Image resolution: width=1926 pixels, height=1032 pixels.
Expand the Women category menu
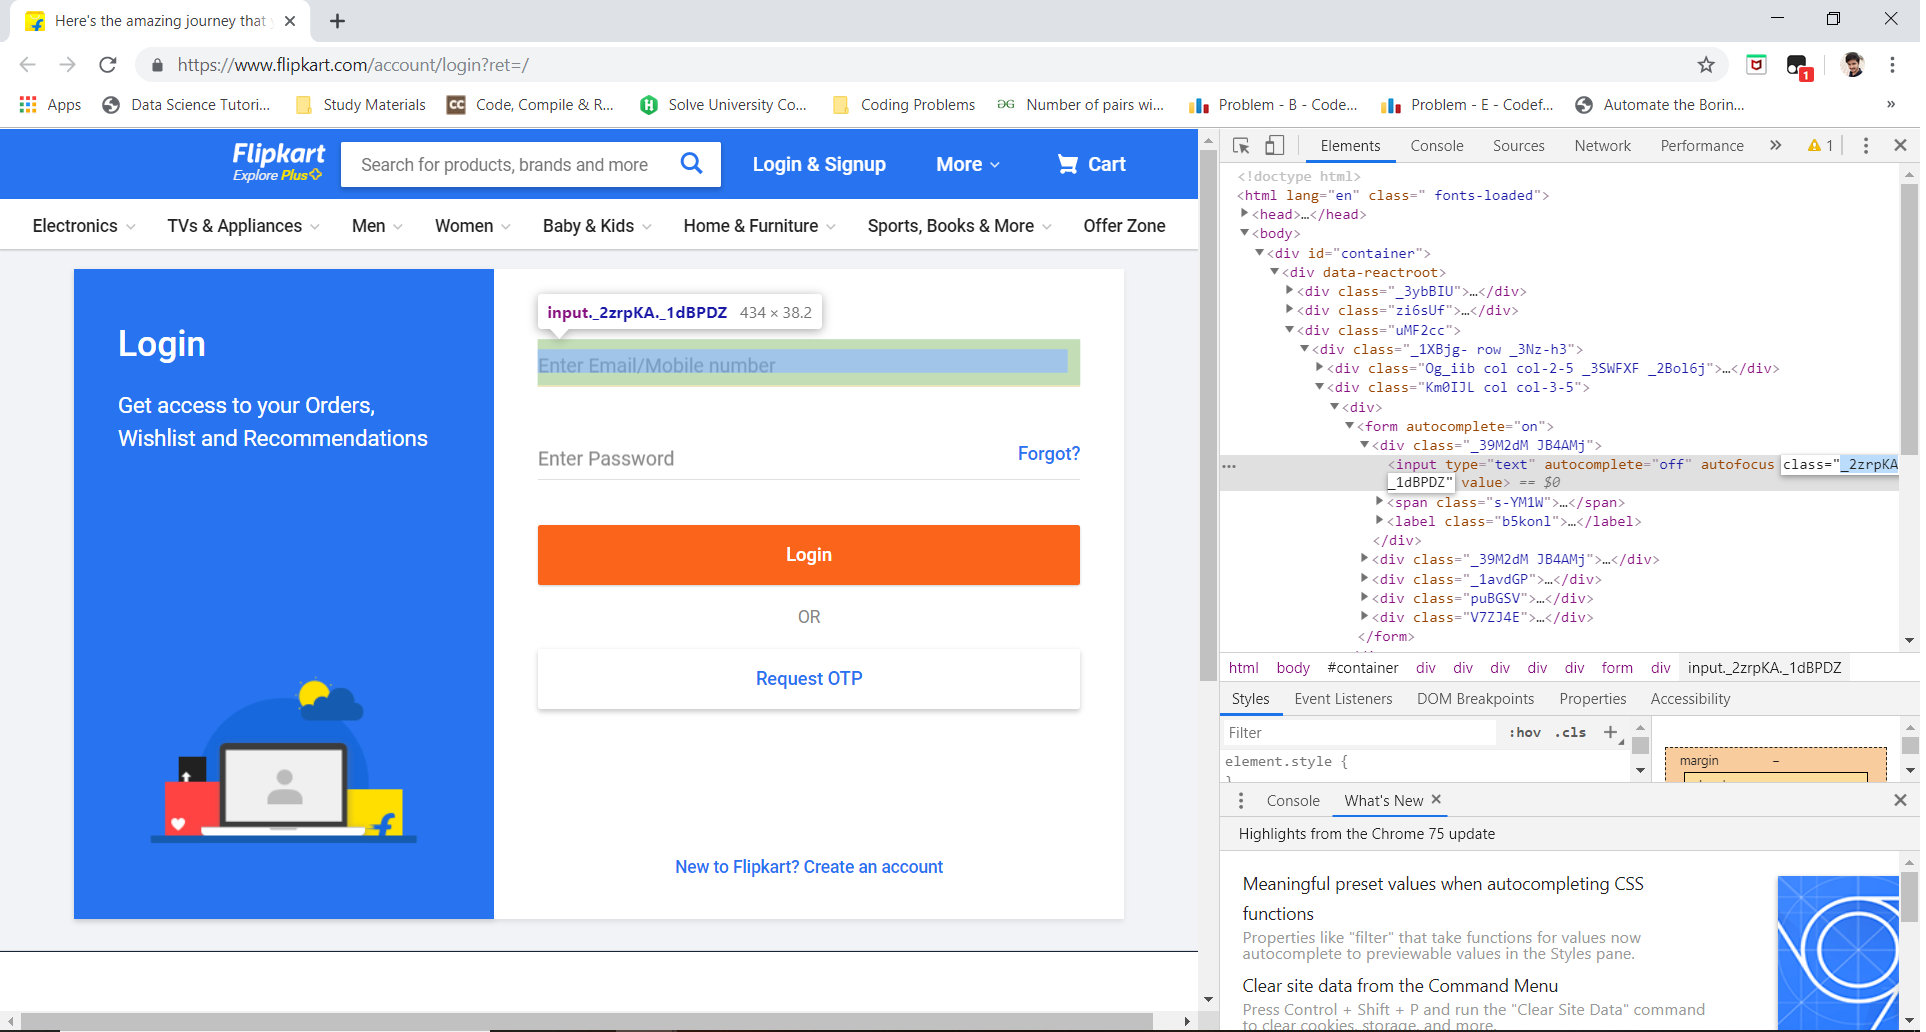click(473, 226)
